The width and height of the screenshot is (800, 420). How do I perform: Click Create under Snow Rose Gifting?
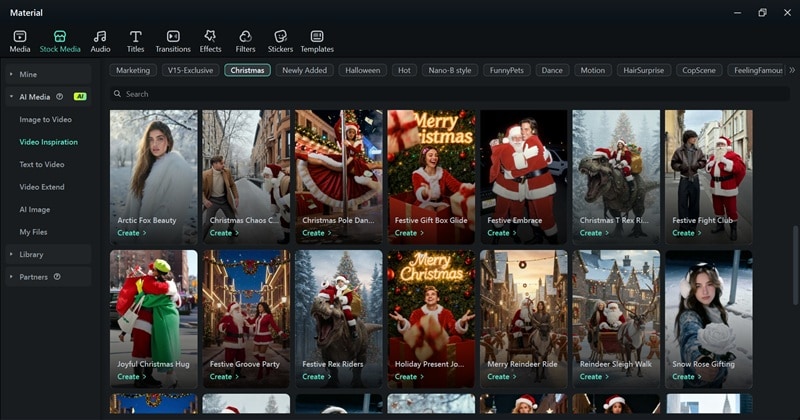[x=686, y=377]
